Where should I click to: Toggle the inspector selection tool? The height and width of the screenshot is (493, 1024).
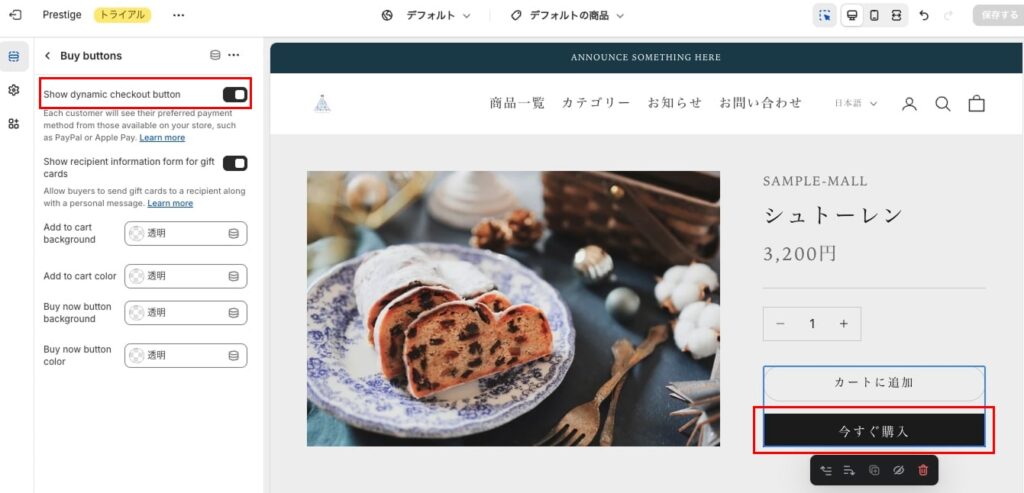[x=825, y=15]
